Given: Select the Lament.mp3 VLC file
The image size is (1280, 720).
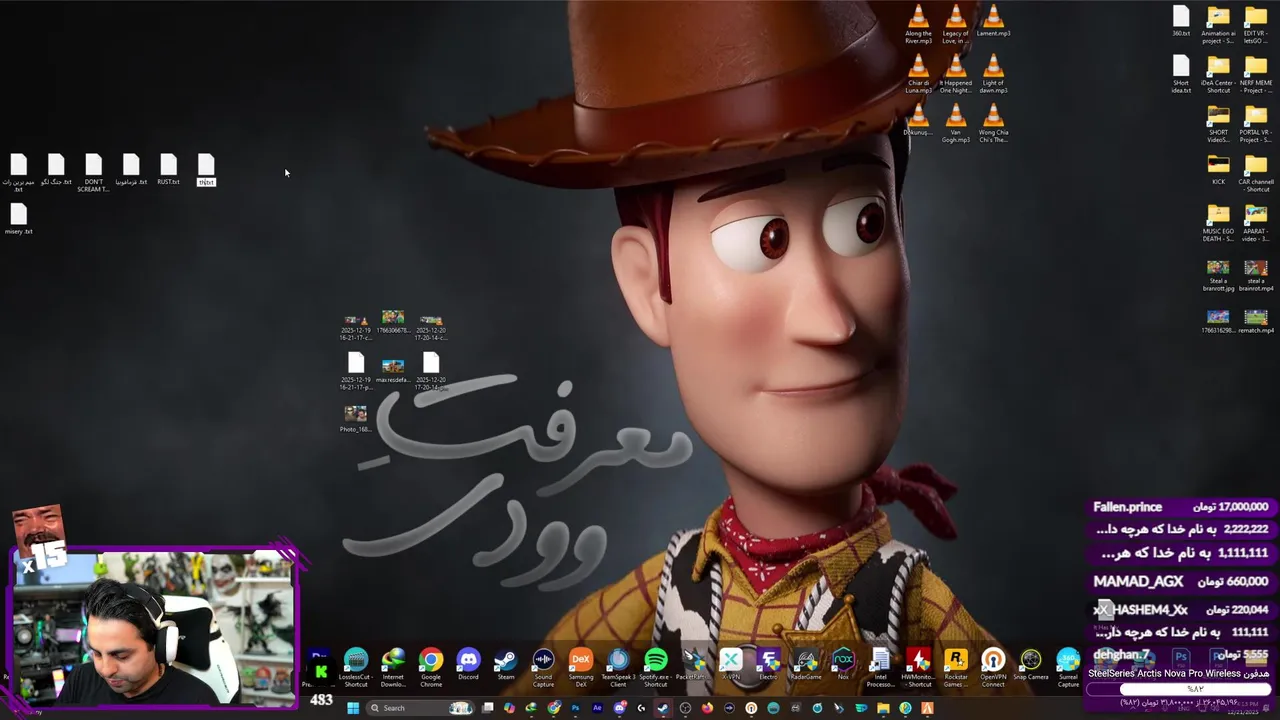Looking at the screenshot, I should tap(993, 20).
